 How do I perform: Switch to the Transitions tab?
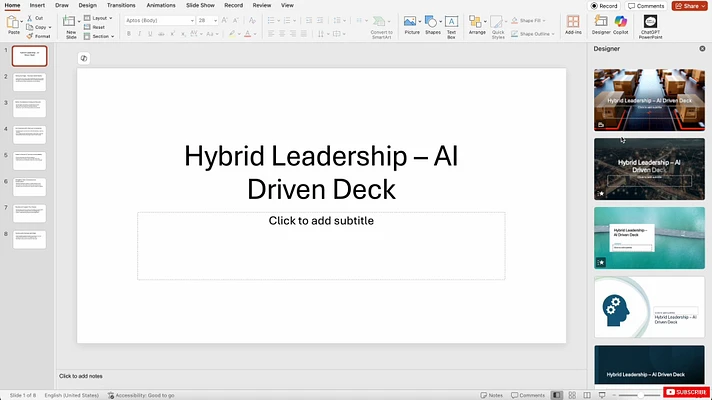121,5
